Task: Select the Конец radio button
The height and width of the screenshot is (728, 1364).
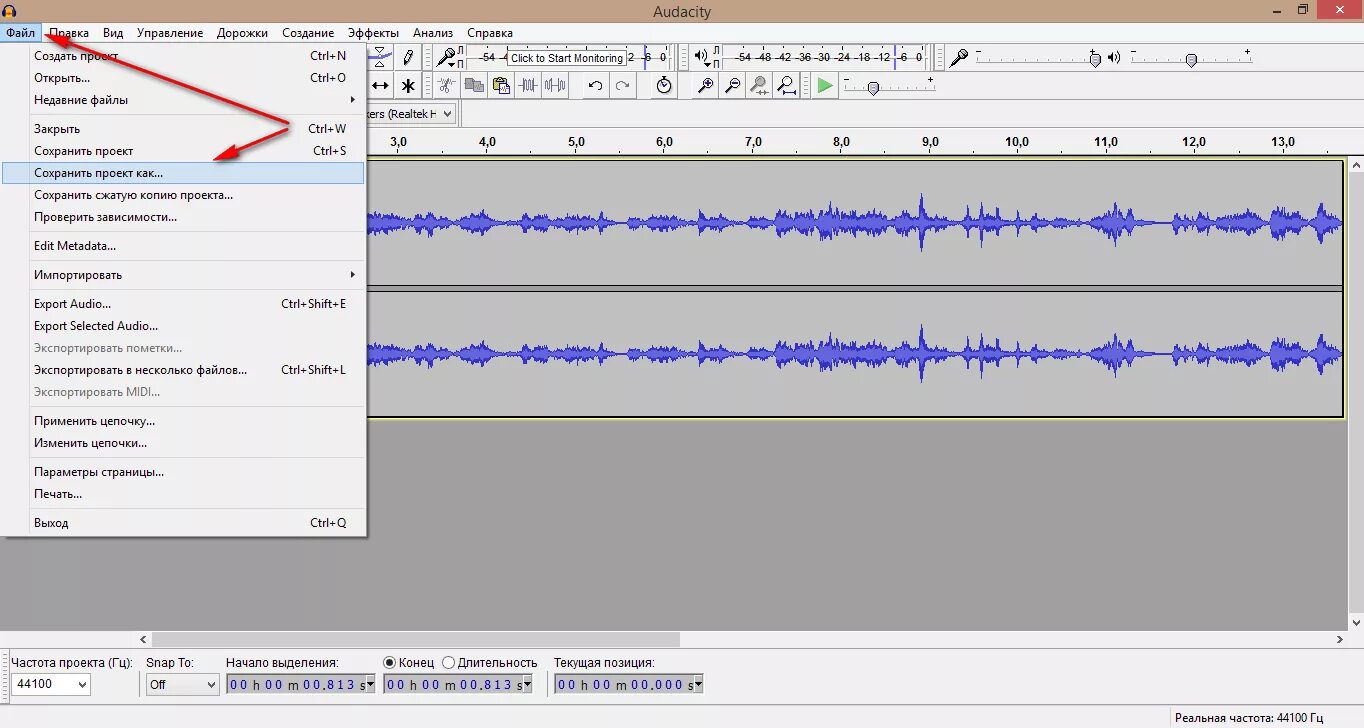Action: (390, 662)
